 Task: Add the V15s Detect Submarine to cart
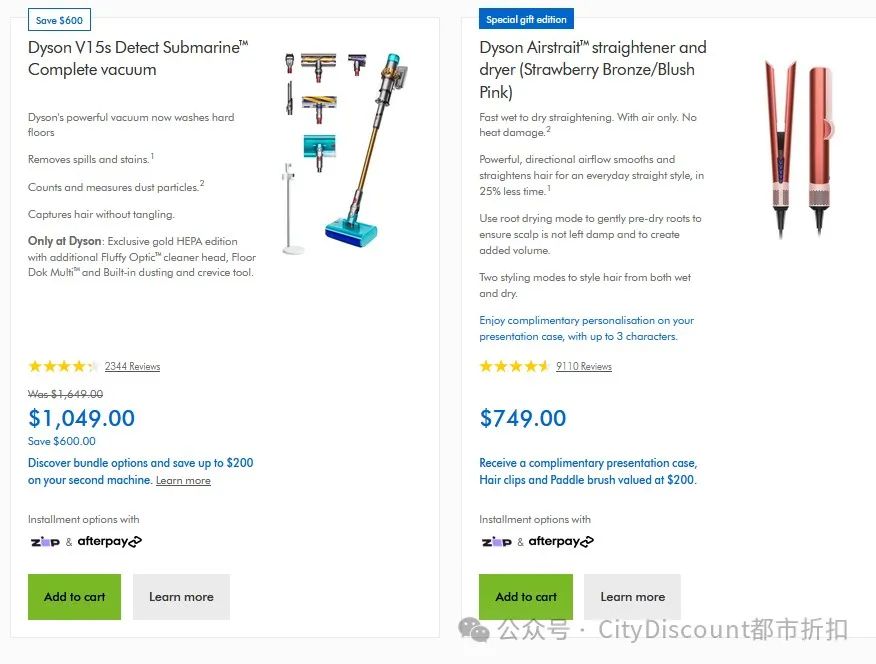point(74,597)
